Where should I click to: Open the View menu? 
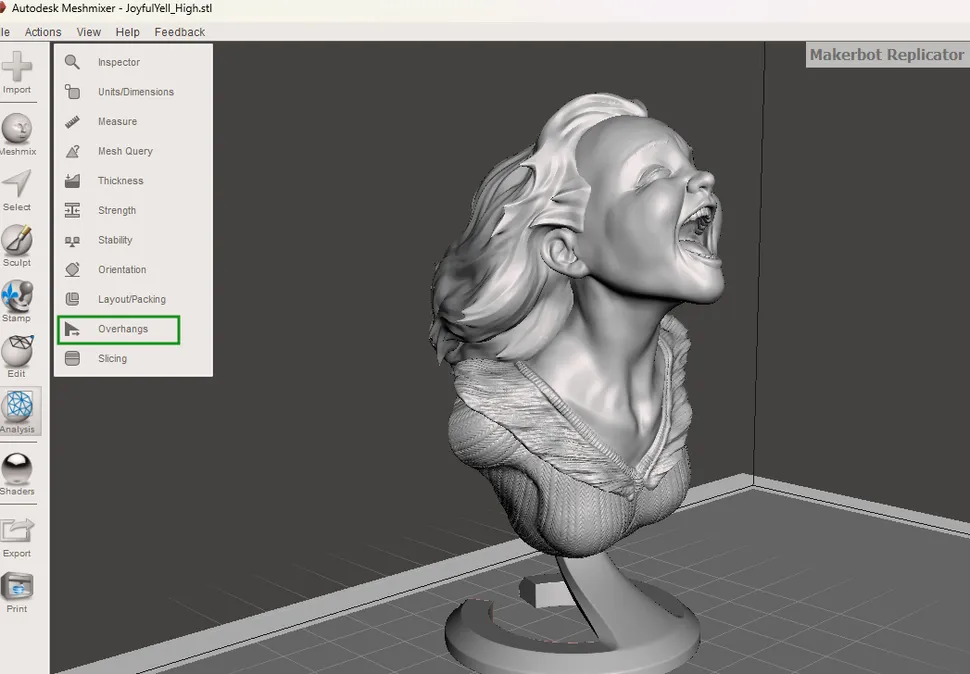[x=88, y=32]
